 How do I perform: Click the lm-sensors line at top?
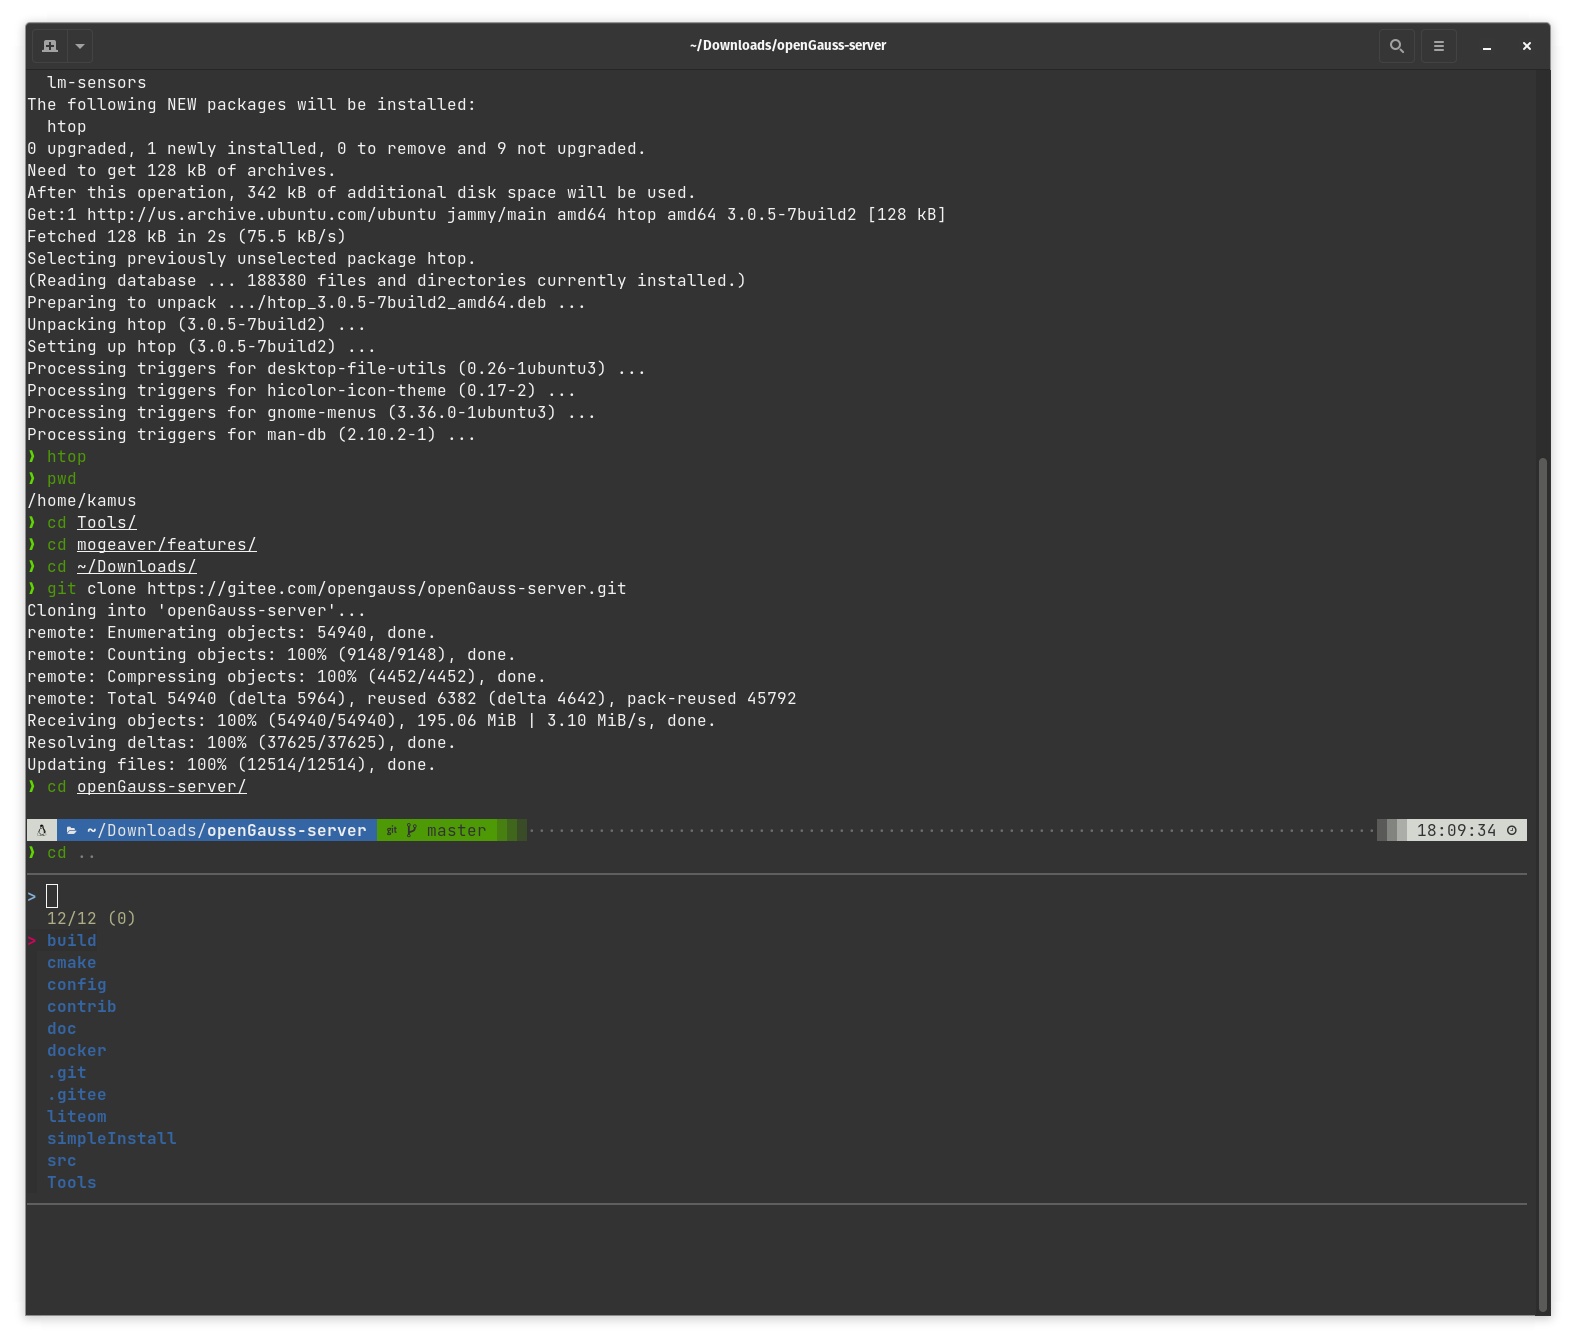point(97,83)
